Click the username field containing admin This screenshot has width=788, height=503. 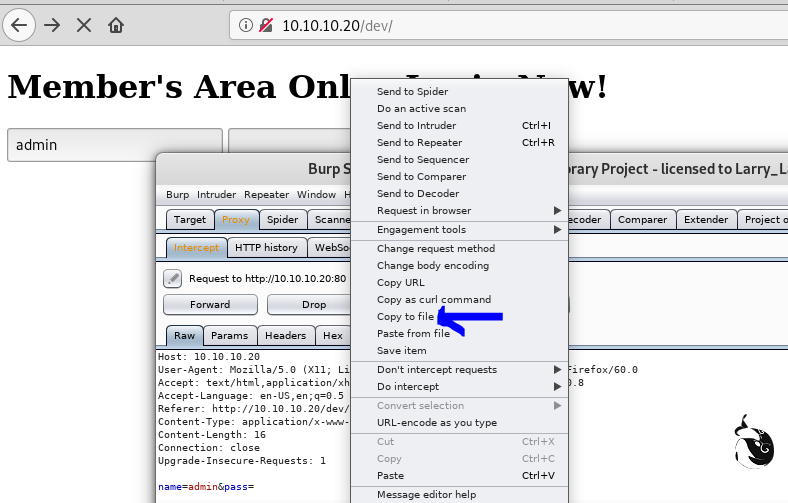(114, 145)
